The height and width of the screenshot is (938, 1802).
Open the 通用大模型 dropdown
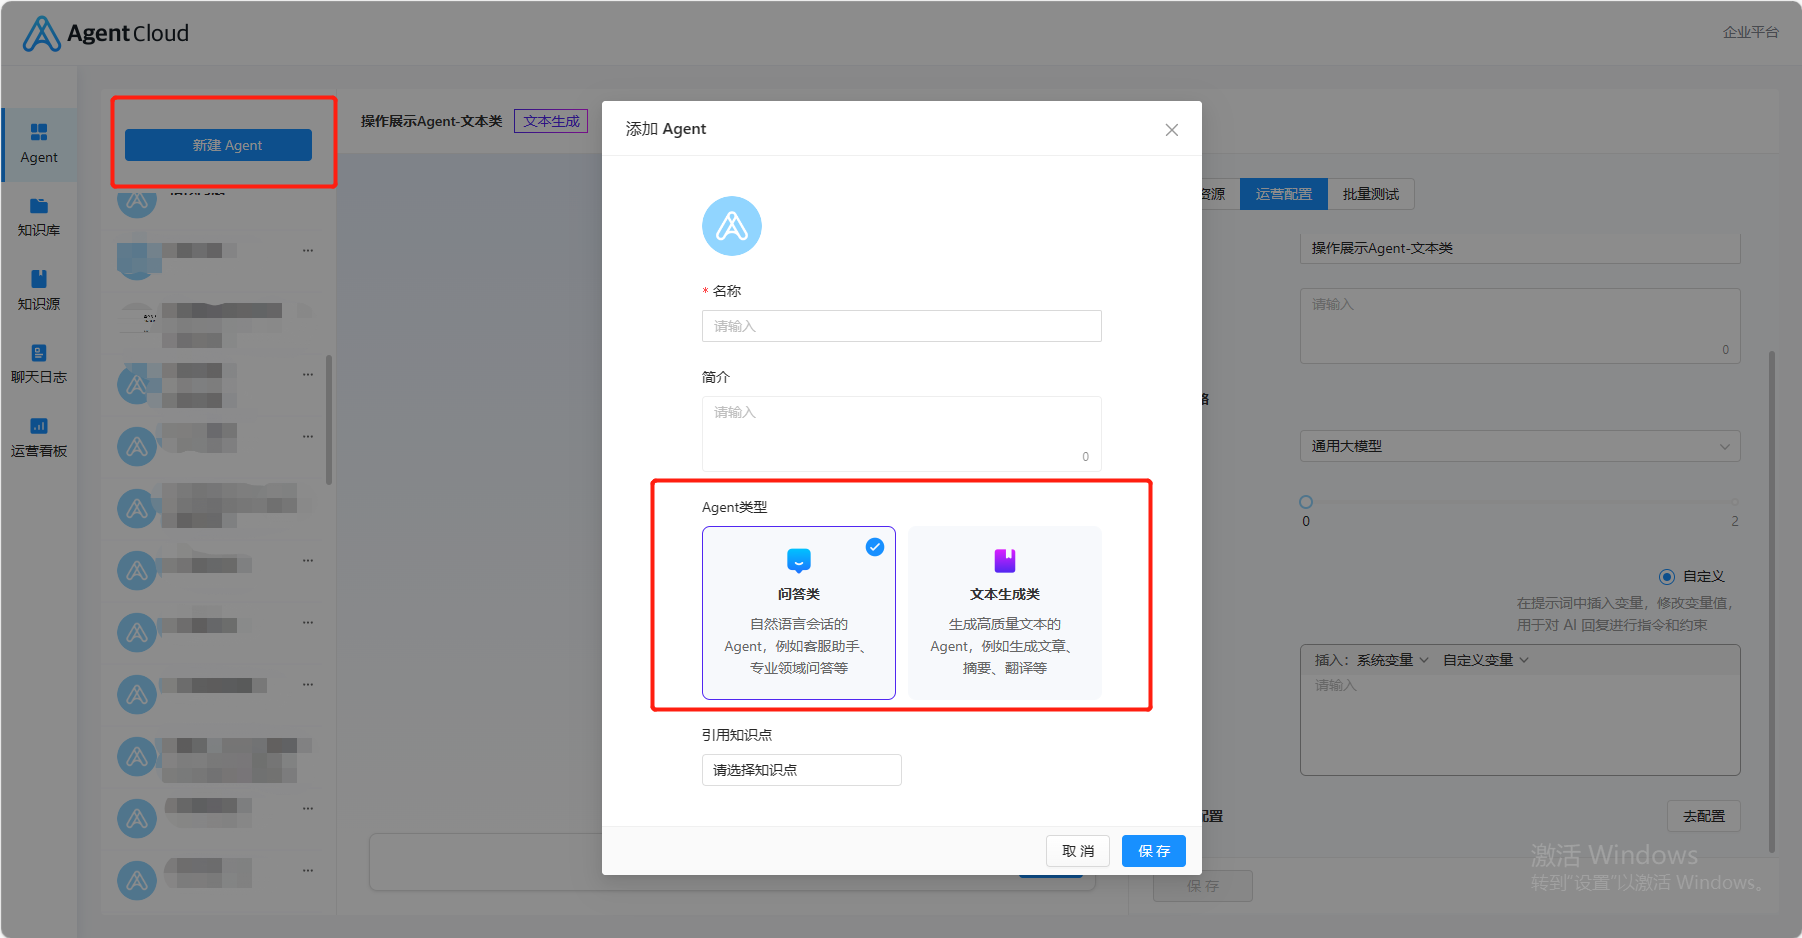tap(1520, 446)
